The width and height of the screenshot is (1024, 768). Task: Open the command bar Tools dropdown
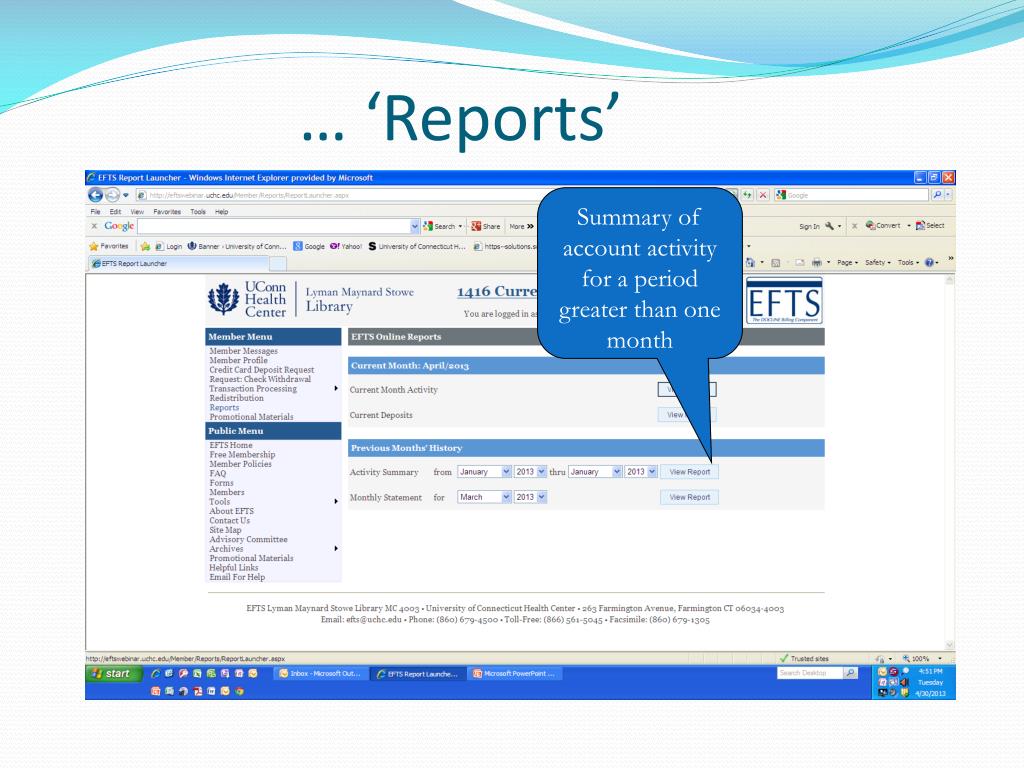coord(908,263)
